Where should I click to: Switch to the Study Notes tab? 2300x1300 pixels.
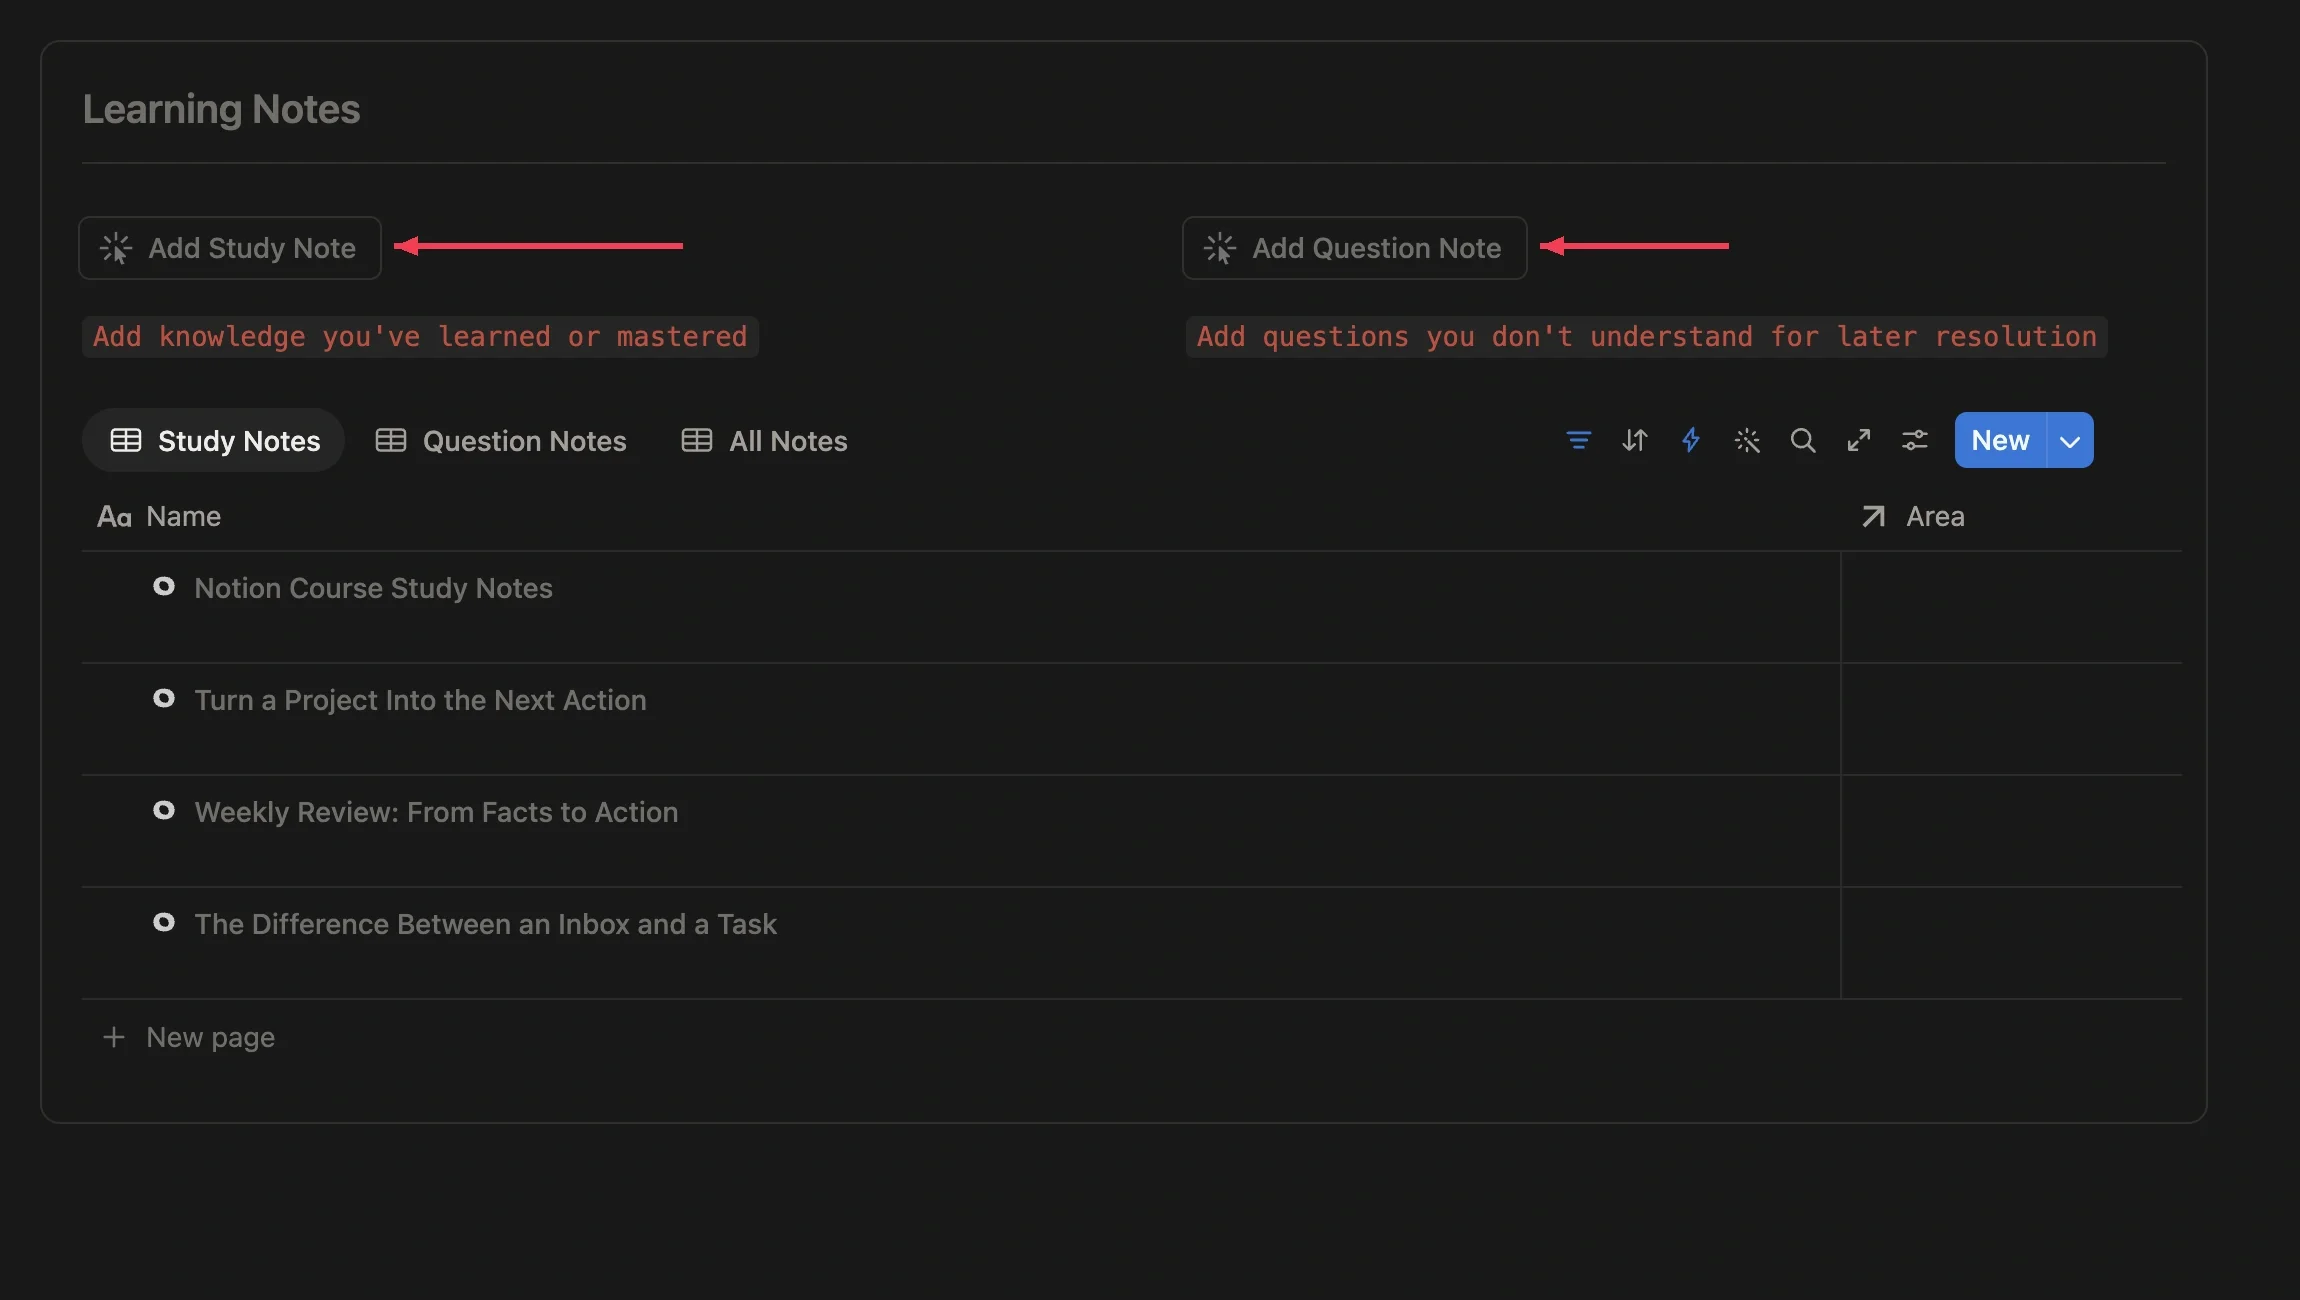click(214, 440)
